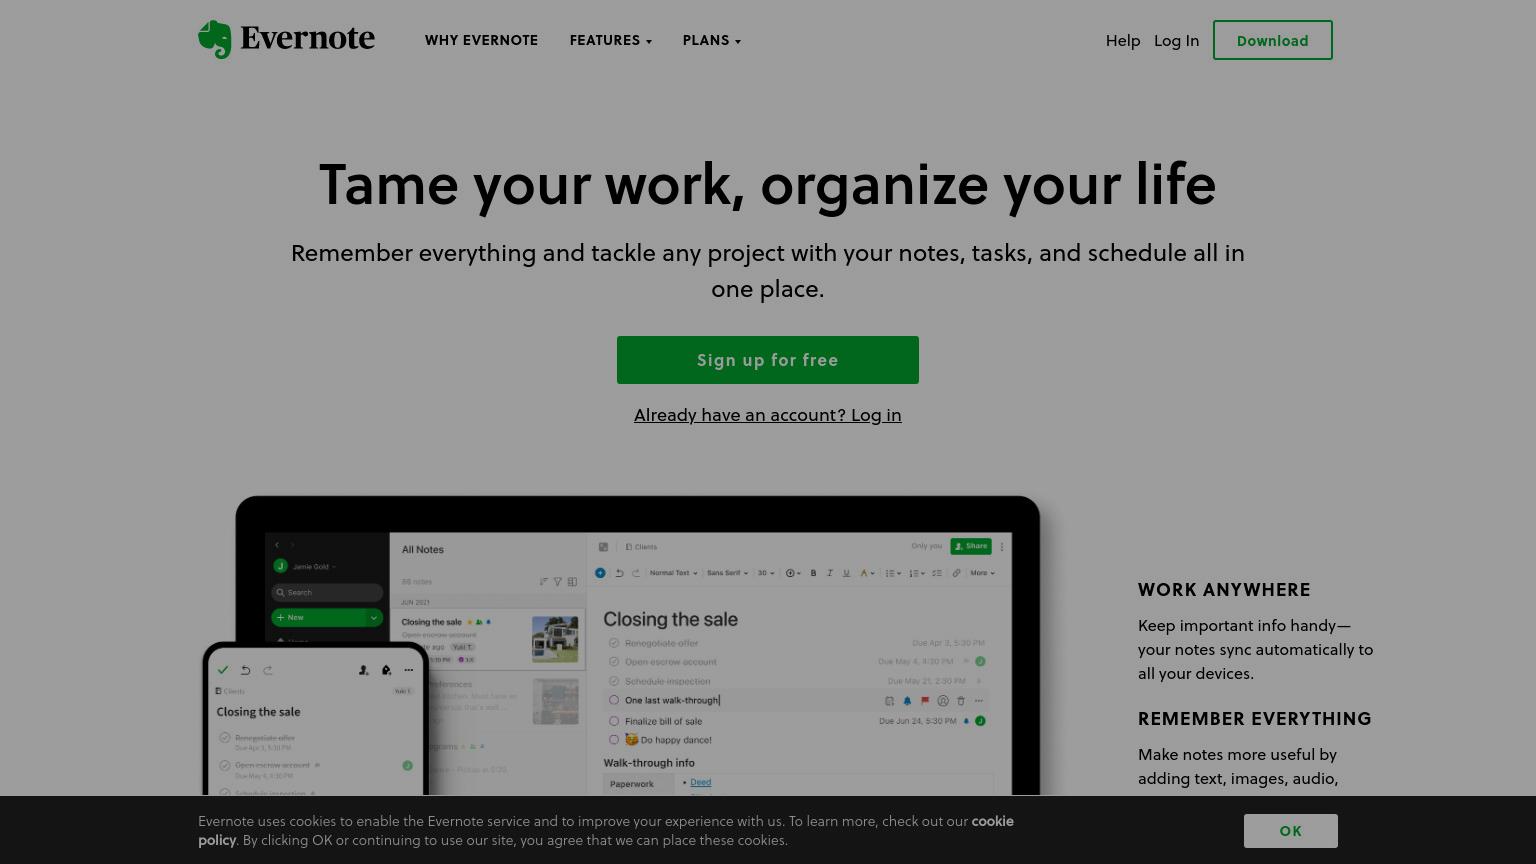This screenshot has width=1536, height=864.
Task: Open the Help page
Action: click(1123, 40)
